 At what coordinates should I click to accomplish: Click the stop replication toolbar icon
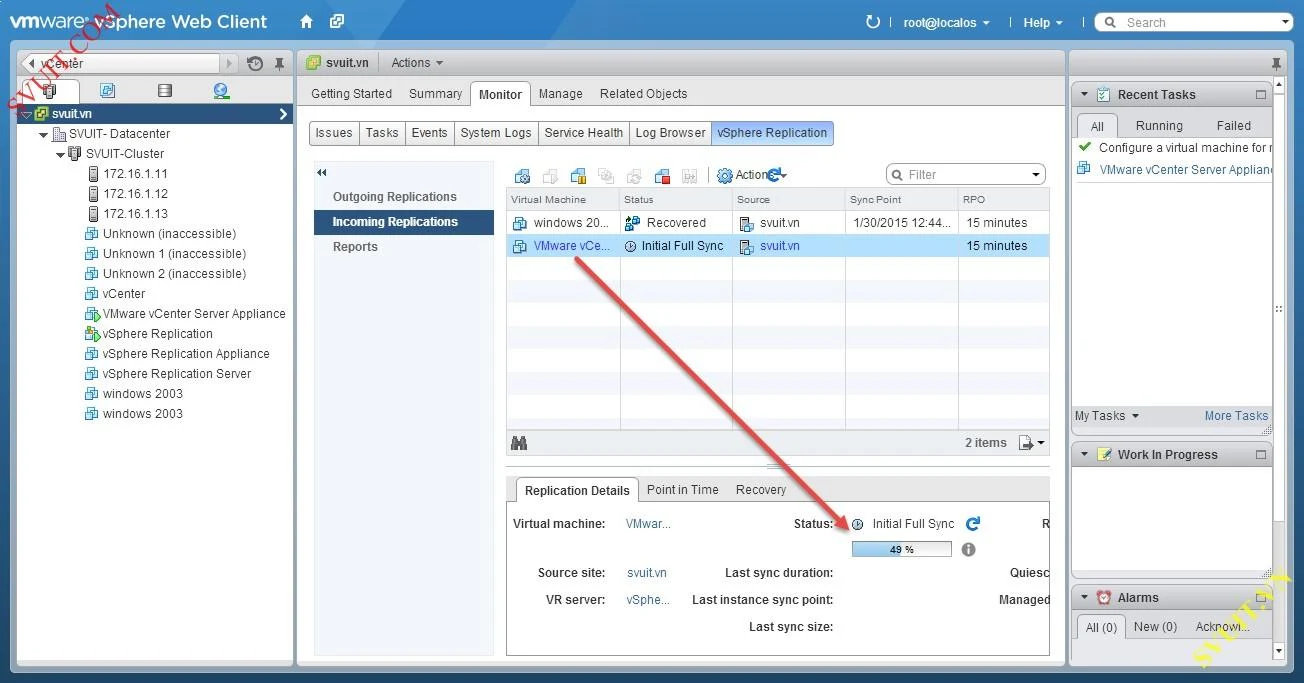661,175
